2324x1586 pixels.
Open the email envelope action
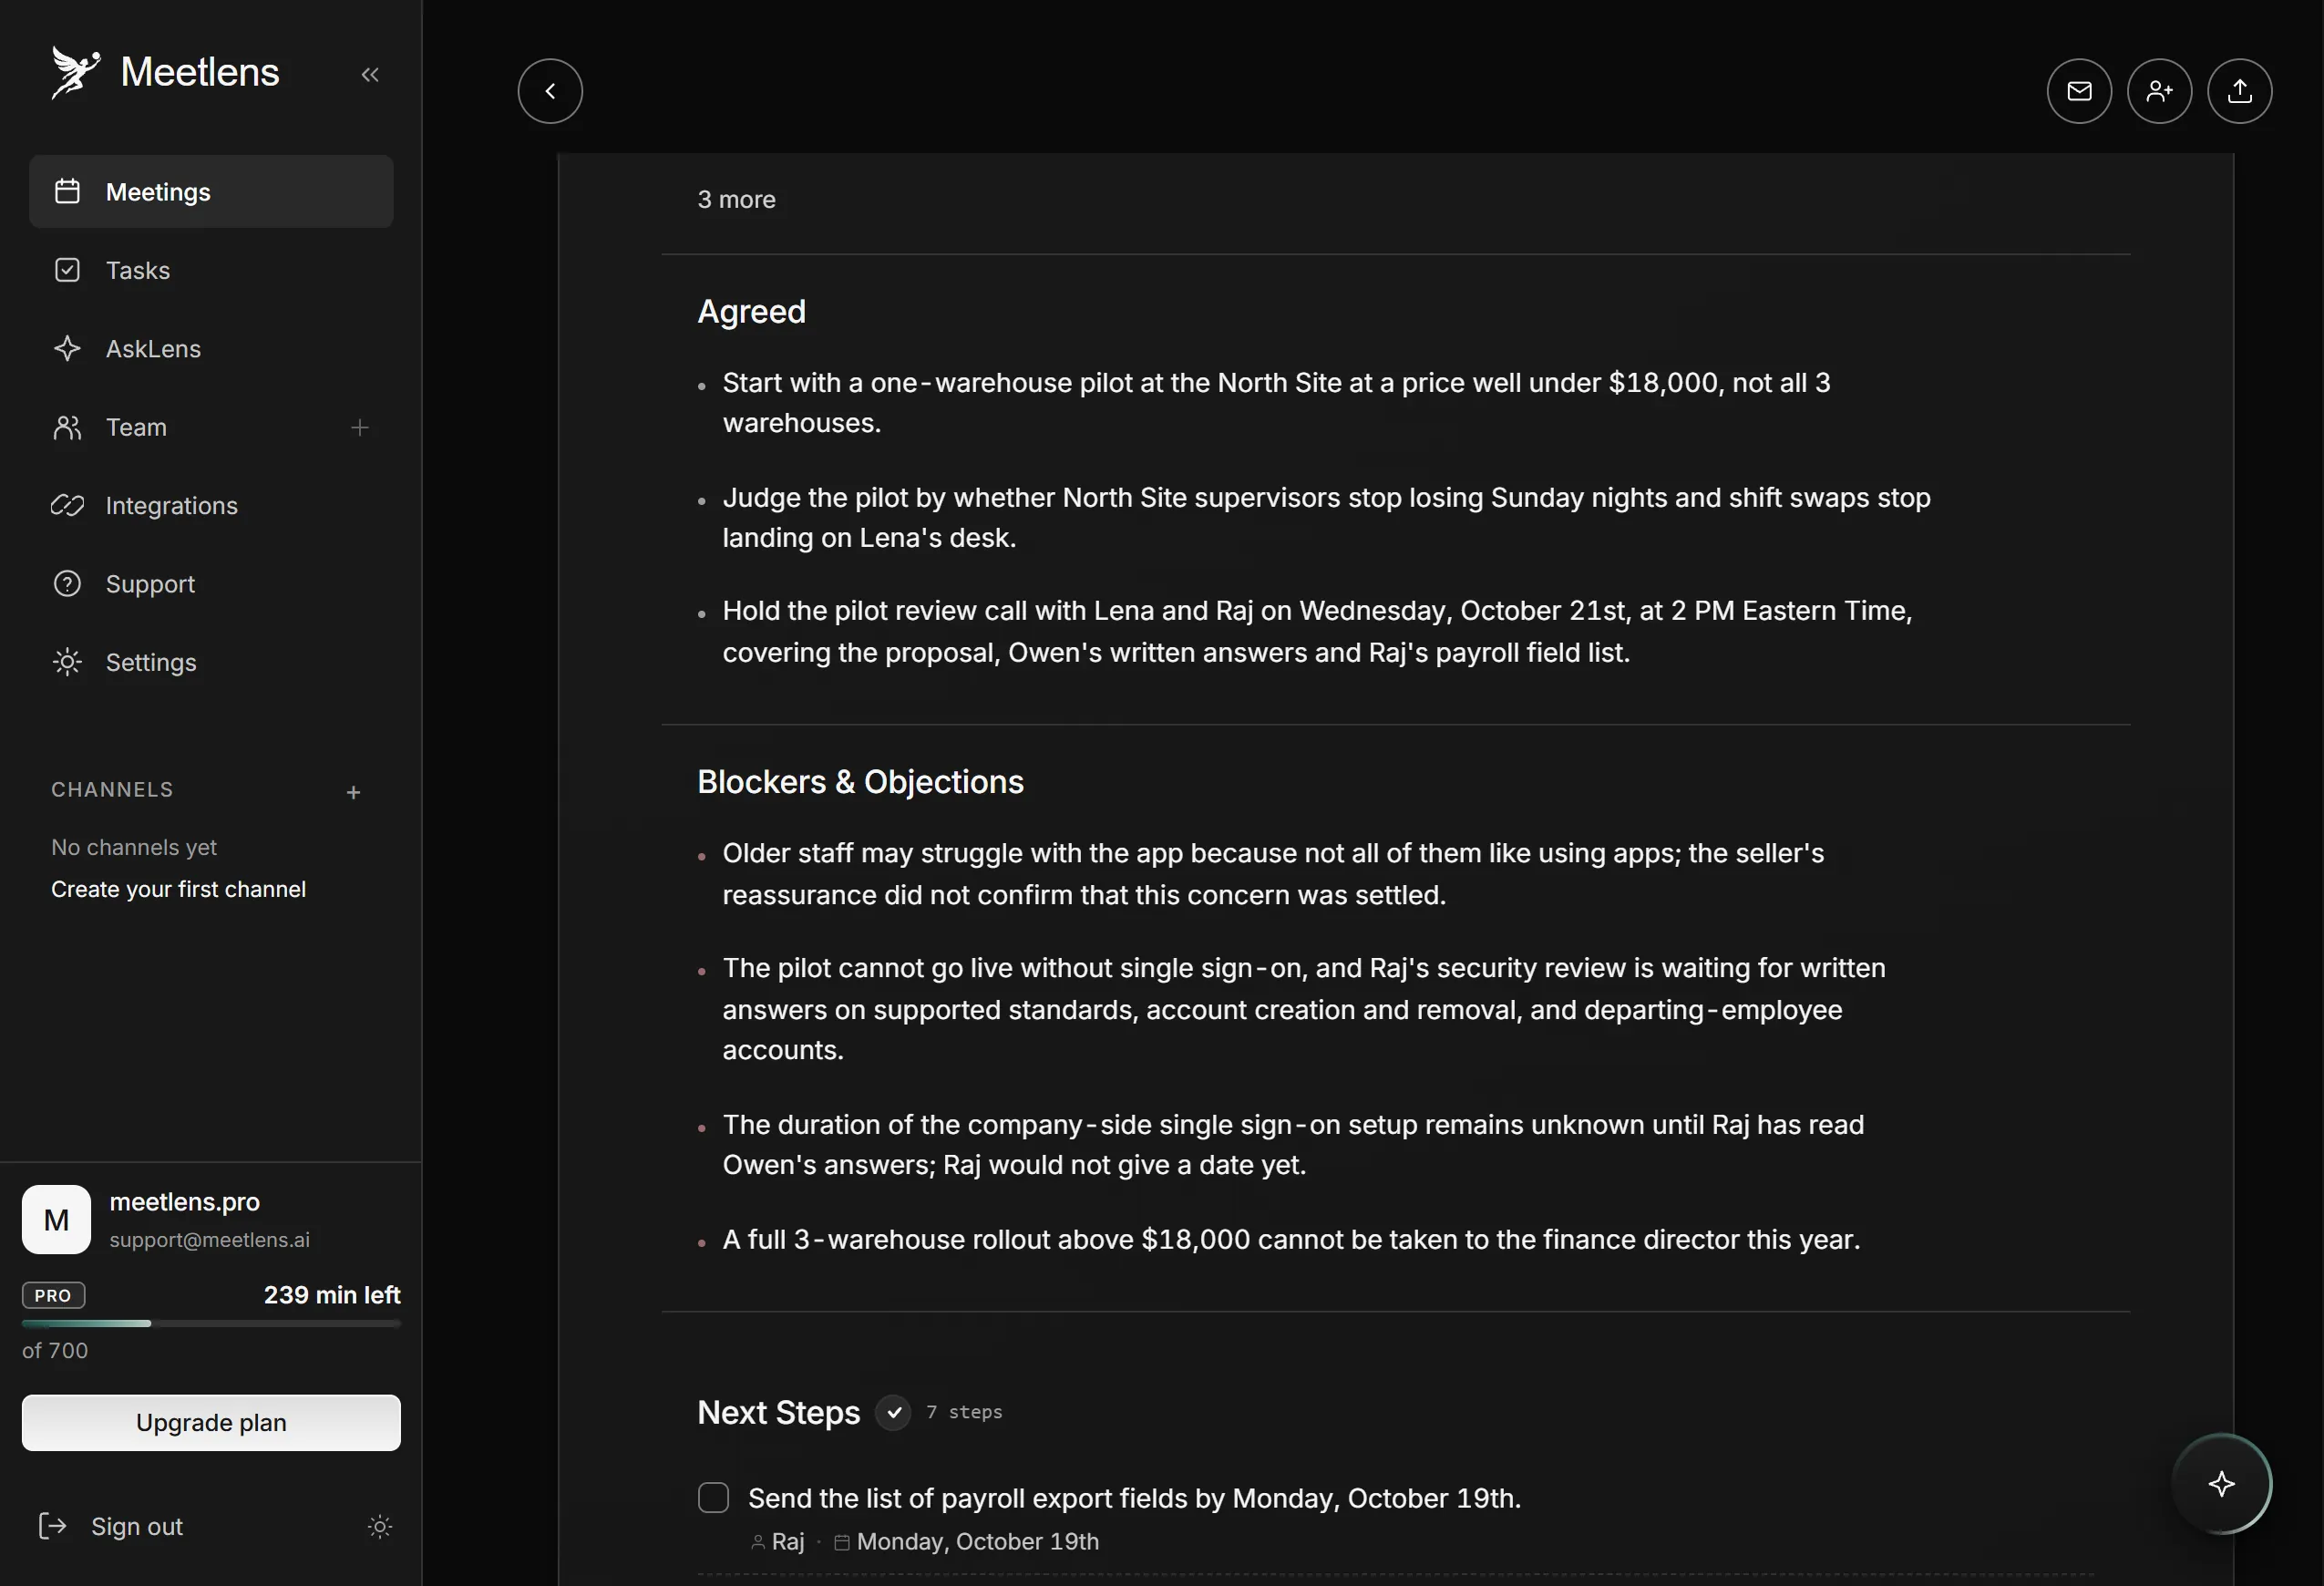coord(2079,91)
